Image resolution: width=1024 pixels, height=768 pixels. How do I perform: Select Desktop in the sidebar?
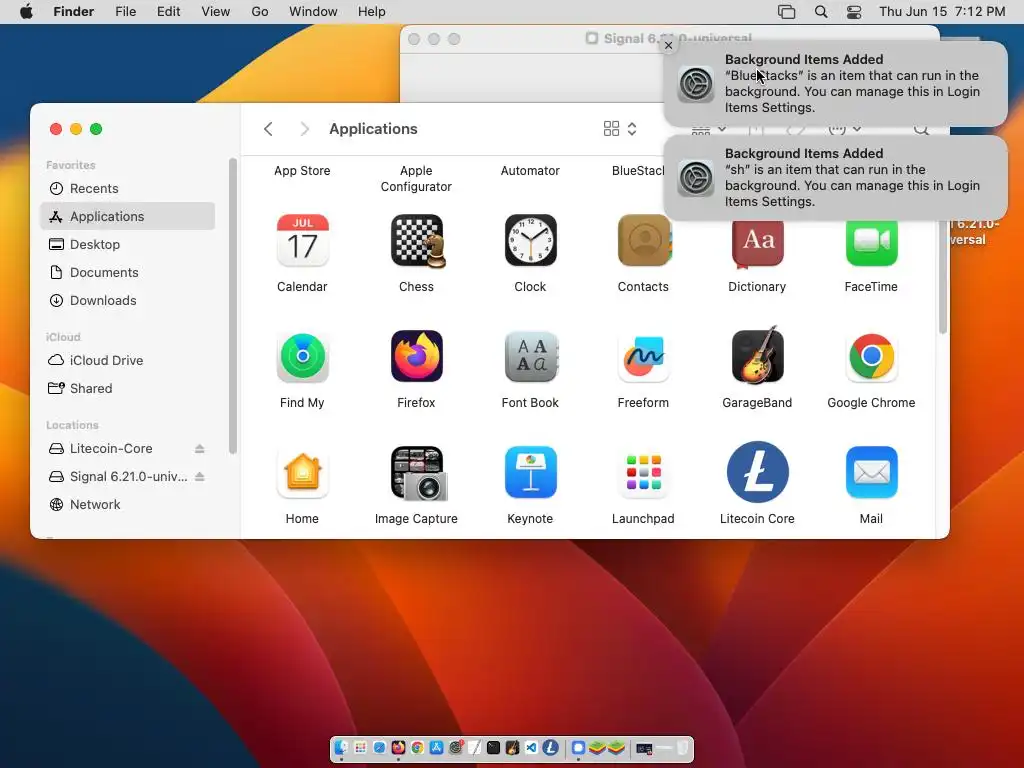pyautogui.click(x=127, y=244)
